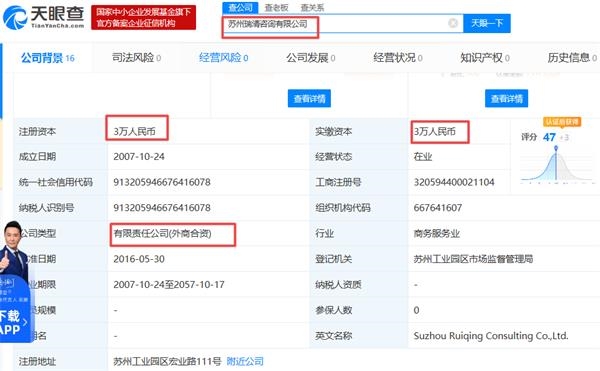Click the download APP banner arrow
The width and height of the screenshot is (600, 371).
[x=24, y=322]
